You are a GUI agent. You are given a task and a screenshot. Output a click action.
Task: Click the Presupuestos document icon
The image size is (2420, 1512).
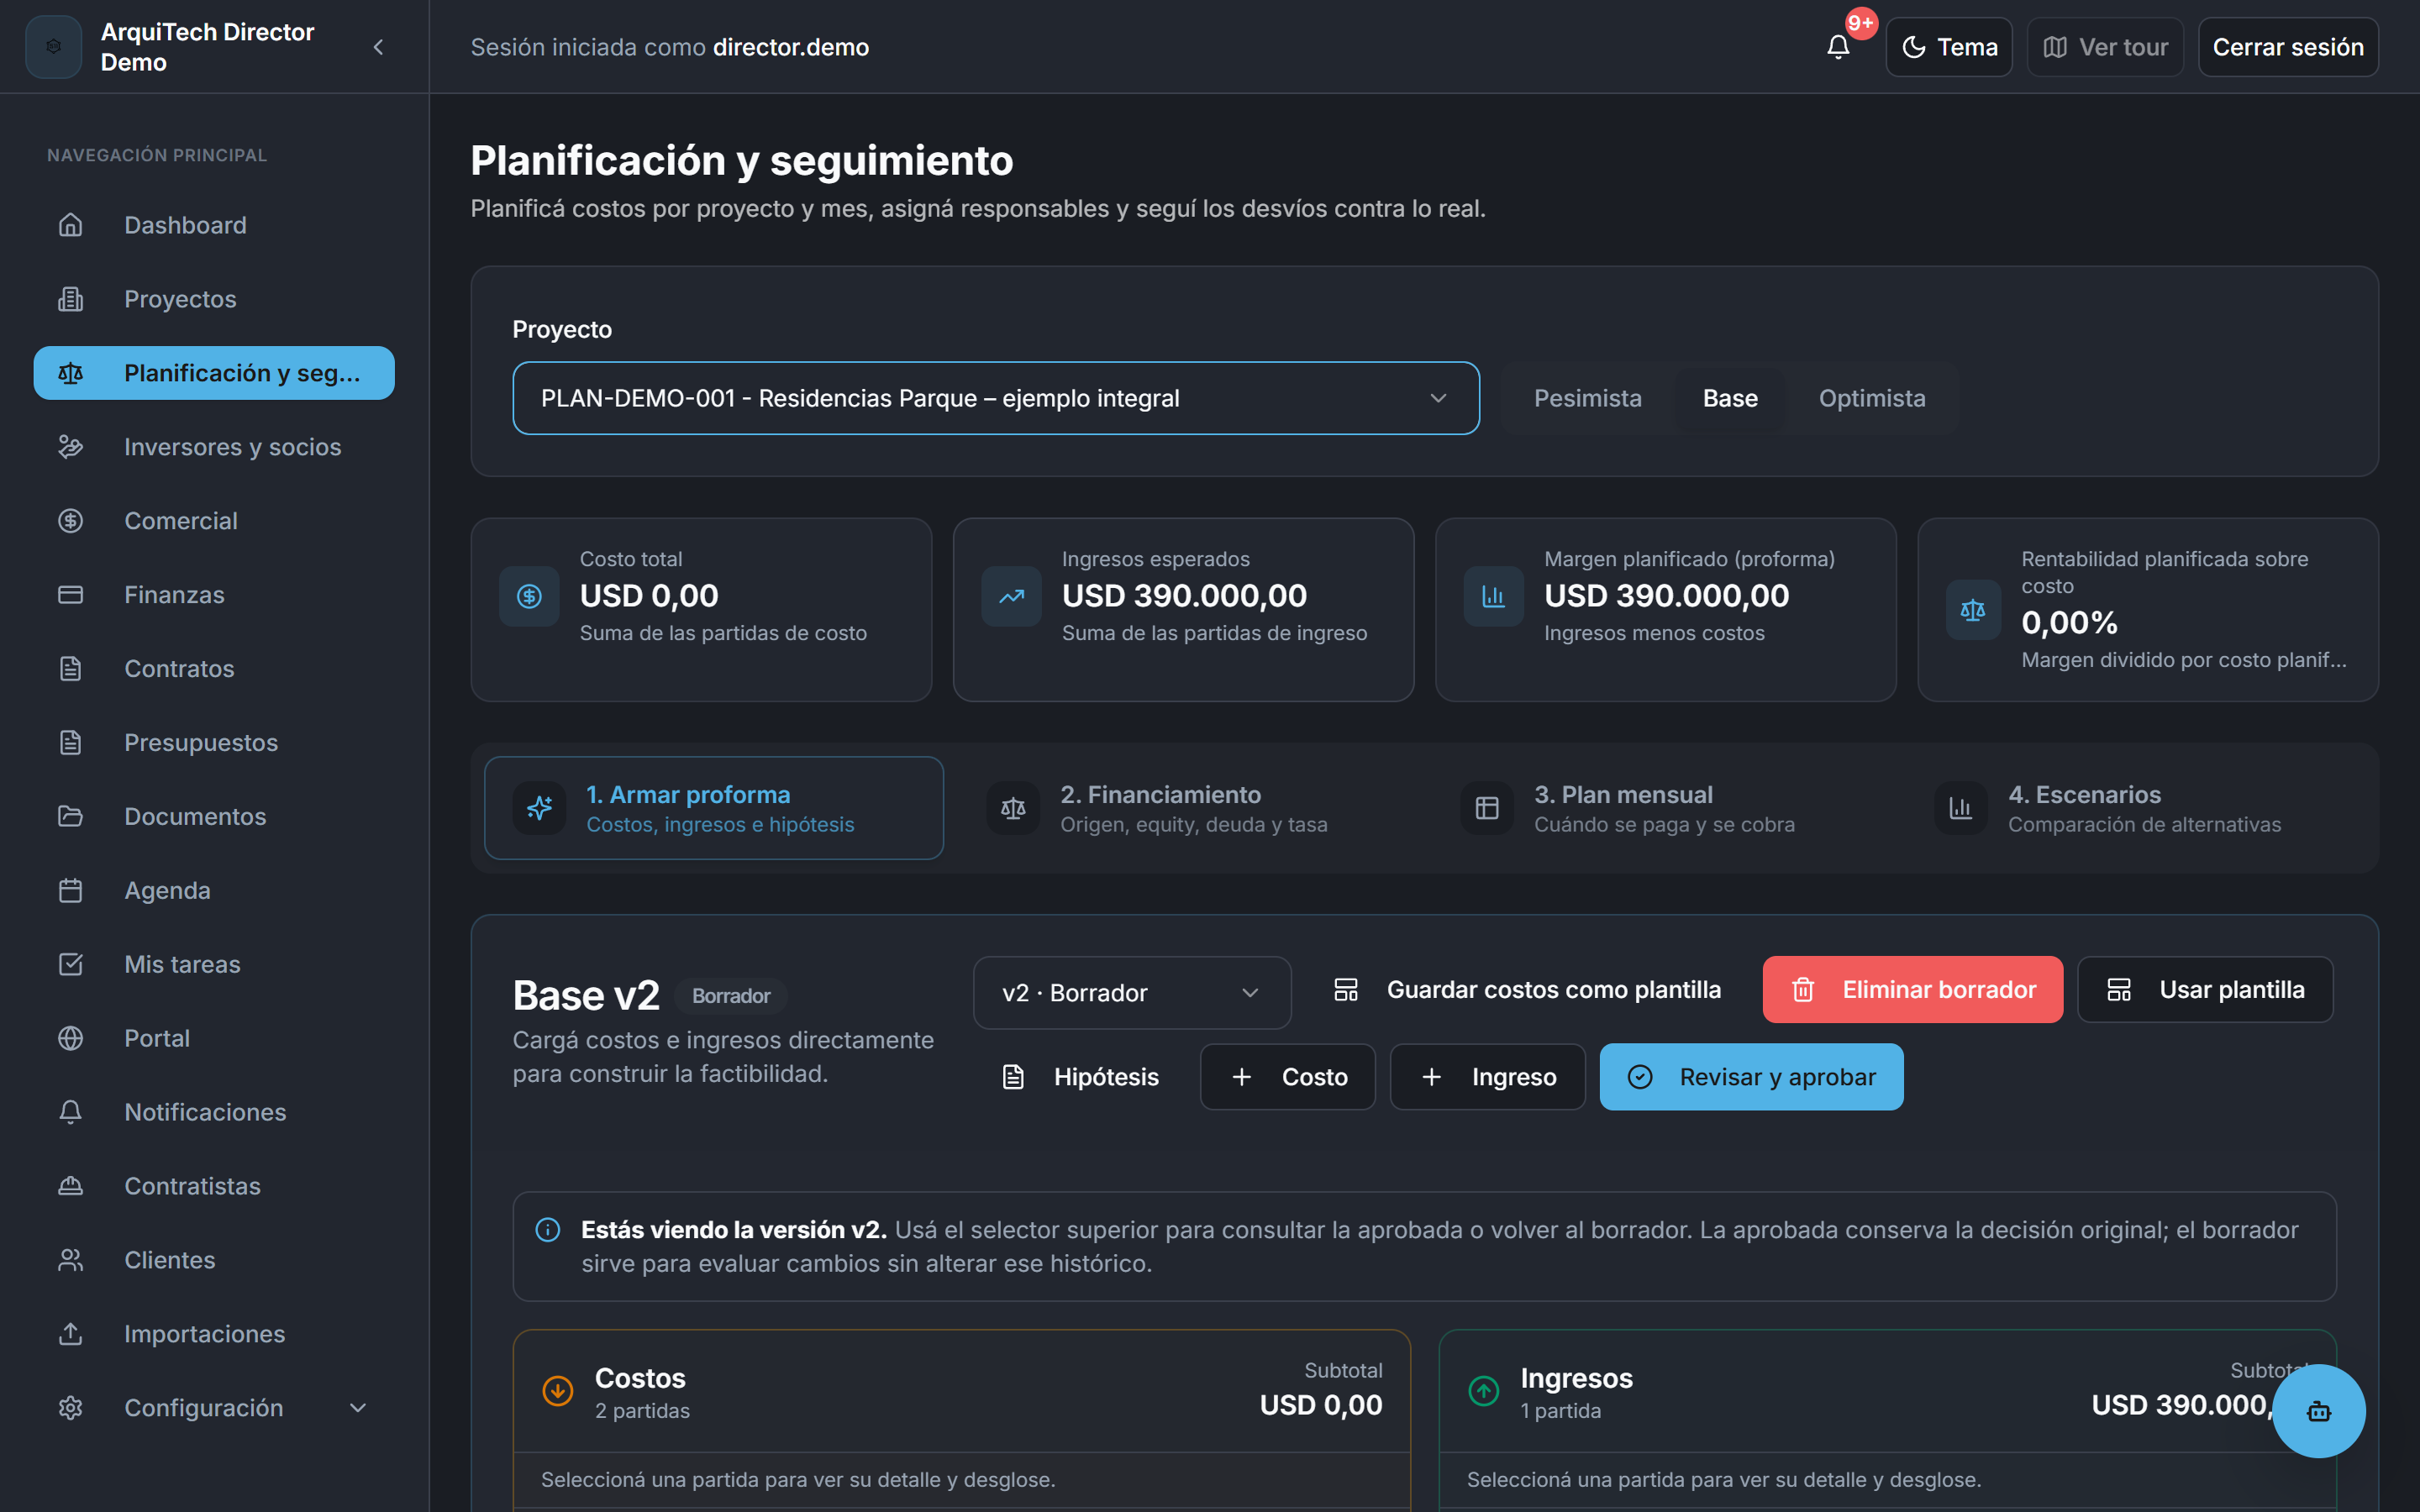coord(70,743)
